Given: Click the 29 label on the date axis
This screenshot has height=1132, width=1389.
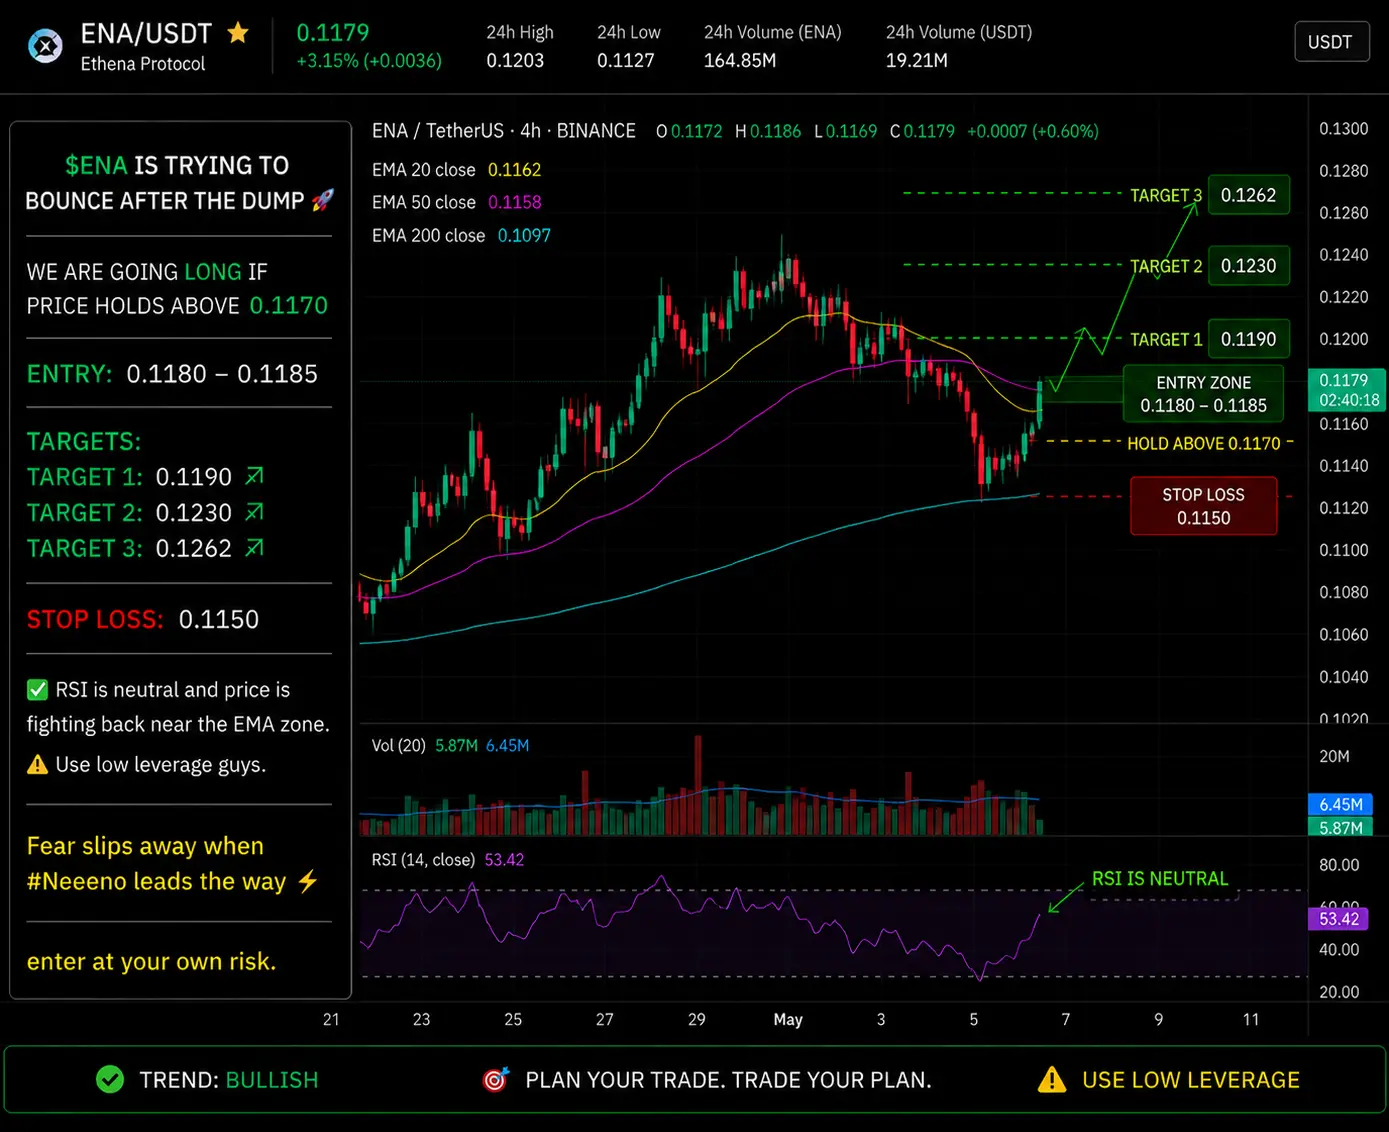Looking at the screenshot, I should pos(697,1019).
